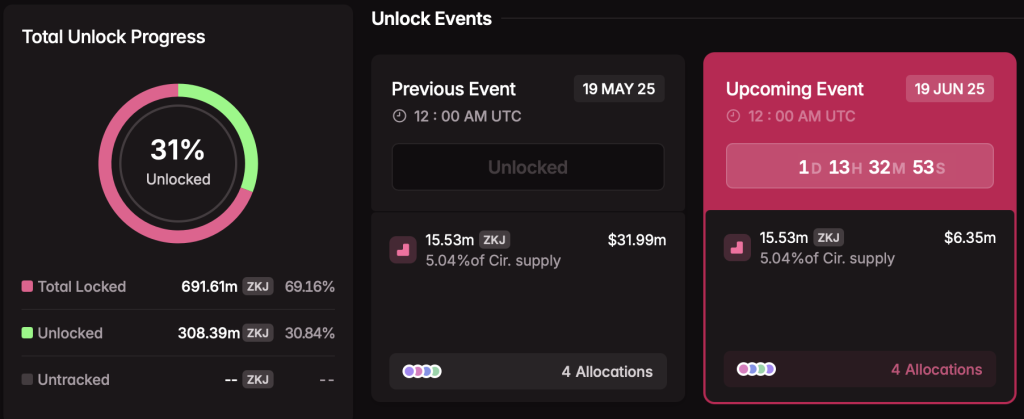Click the clock icon in Previous Event
The width and height of the screenshot is (1024, 419).
pos(399,116)
